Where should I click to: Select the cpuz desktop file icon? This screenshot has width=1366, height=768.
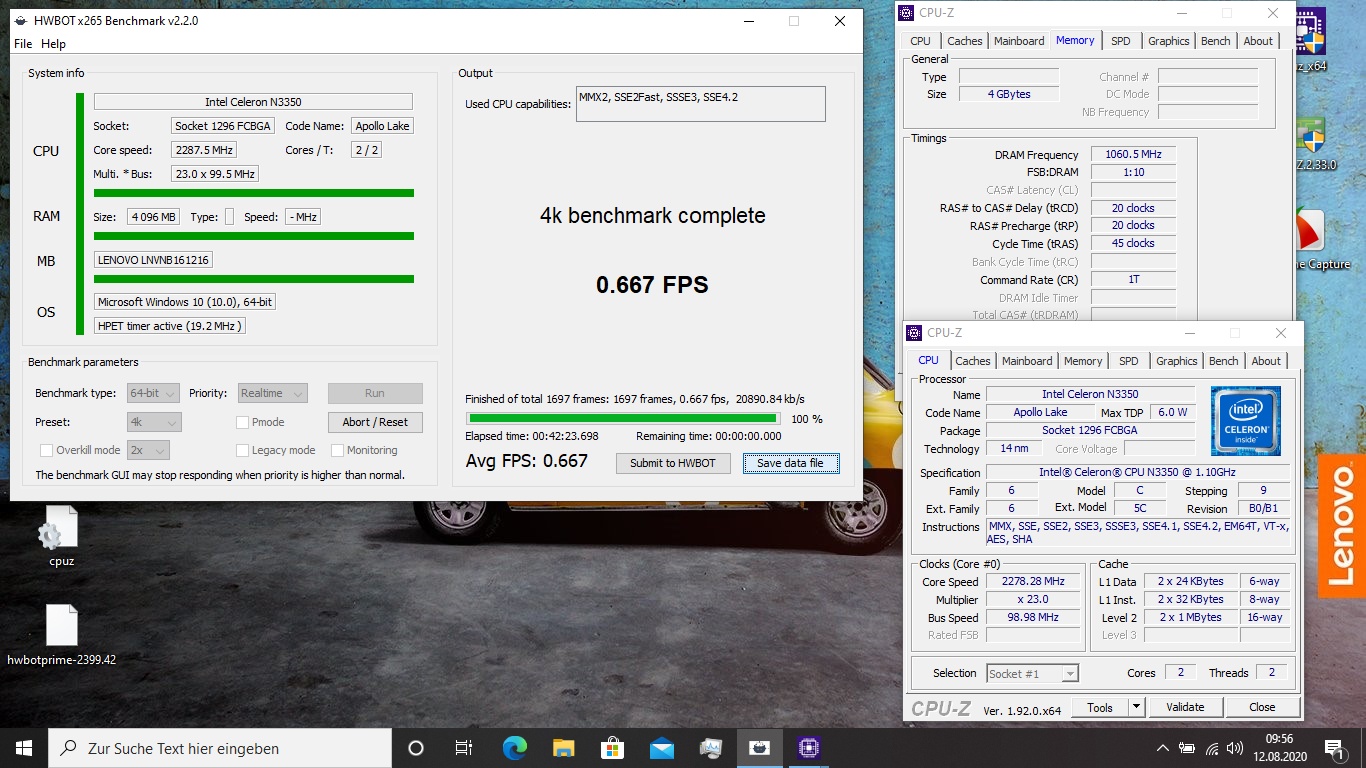point(61,536)
